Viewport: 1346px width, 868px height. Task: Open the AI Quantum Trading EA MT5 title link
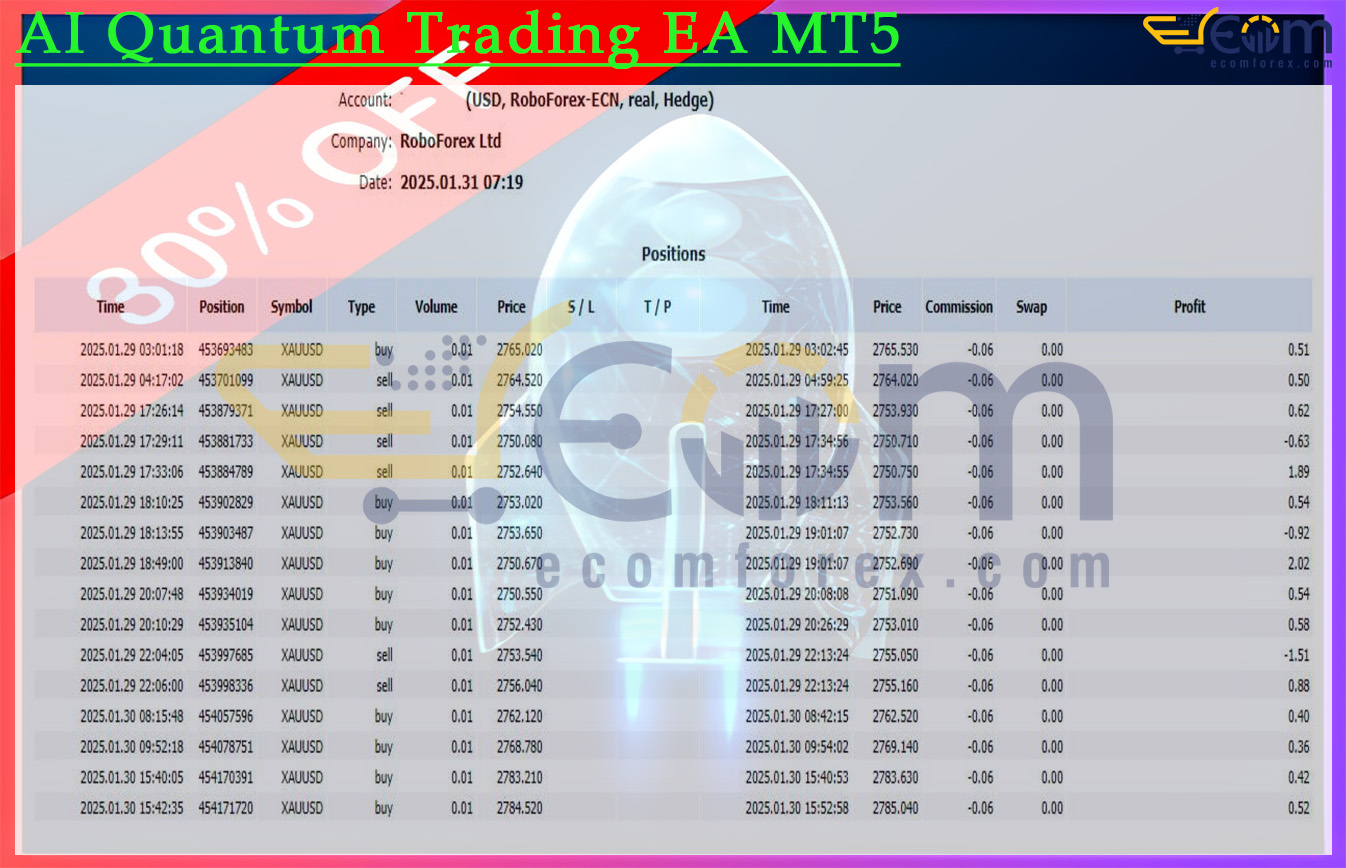(x=458, y=36)
